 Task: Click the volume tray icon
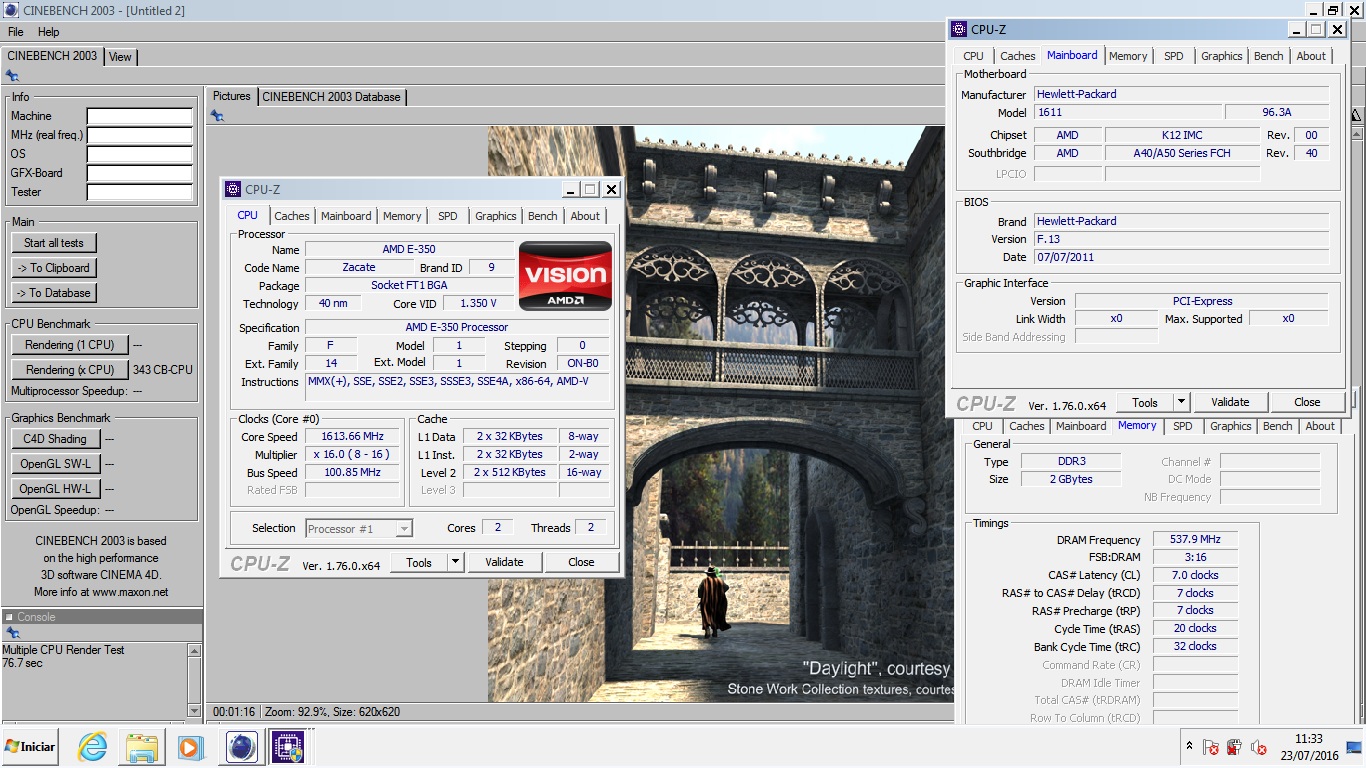1258,747
